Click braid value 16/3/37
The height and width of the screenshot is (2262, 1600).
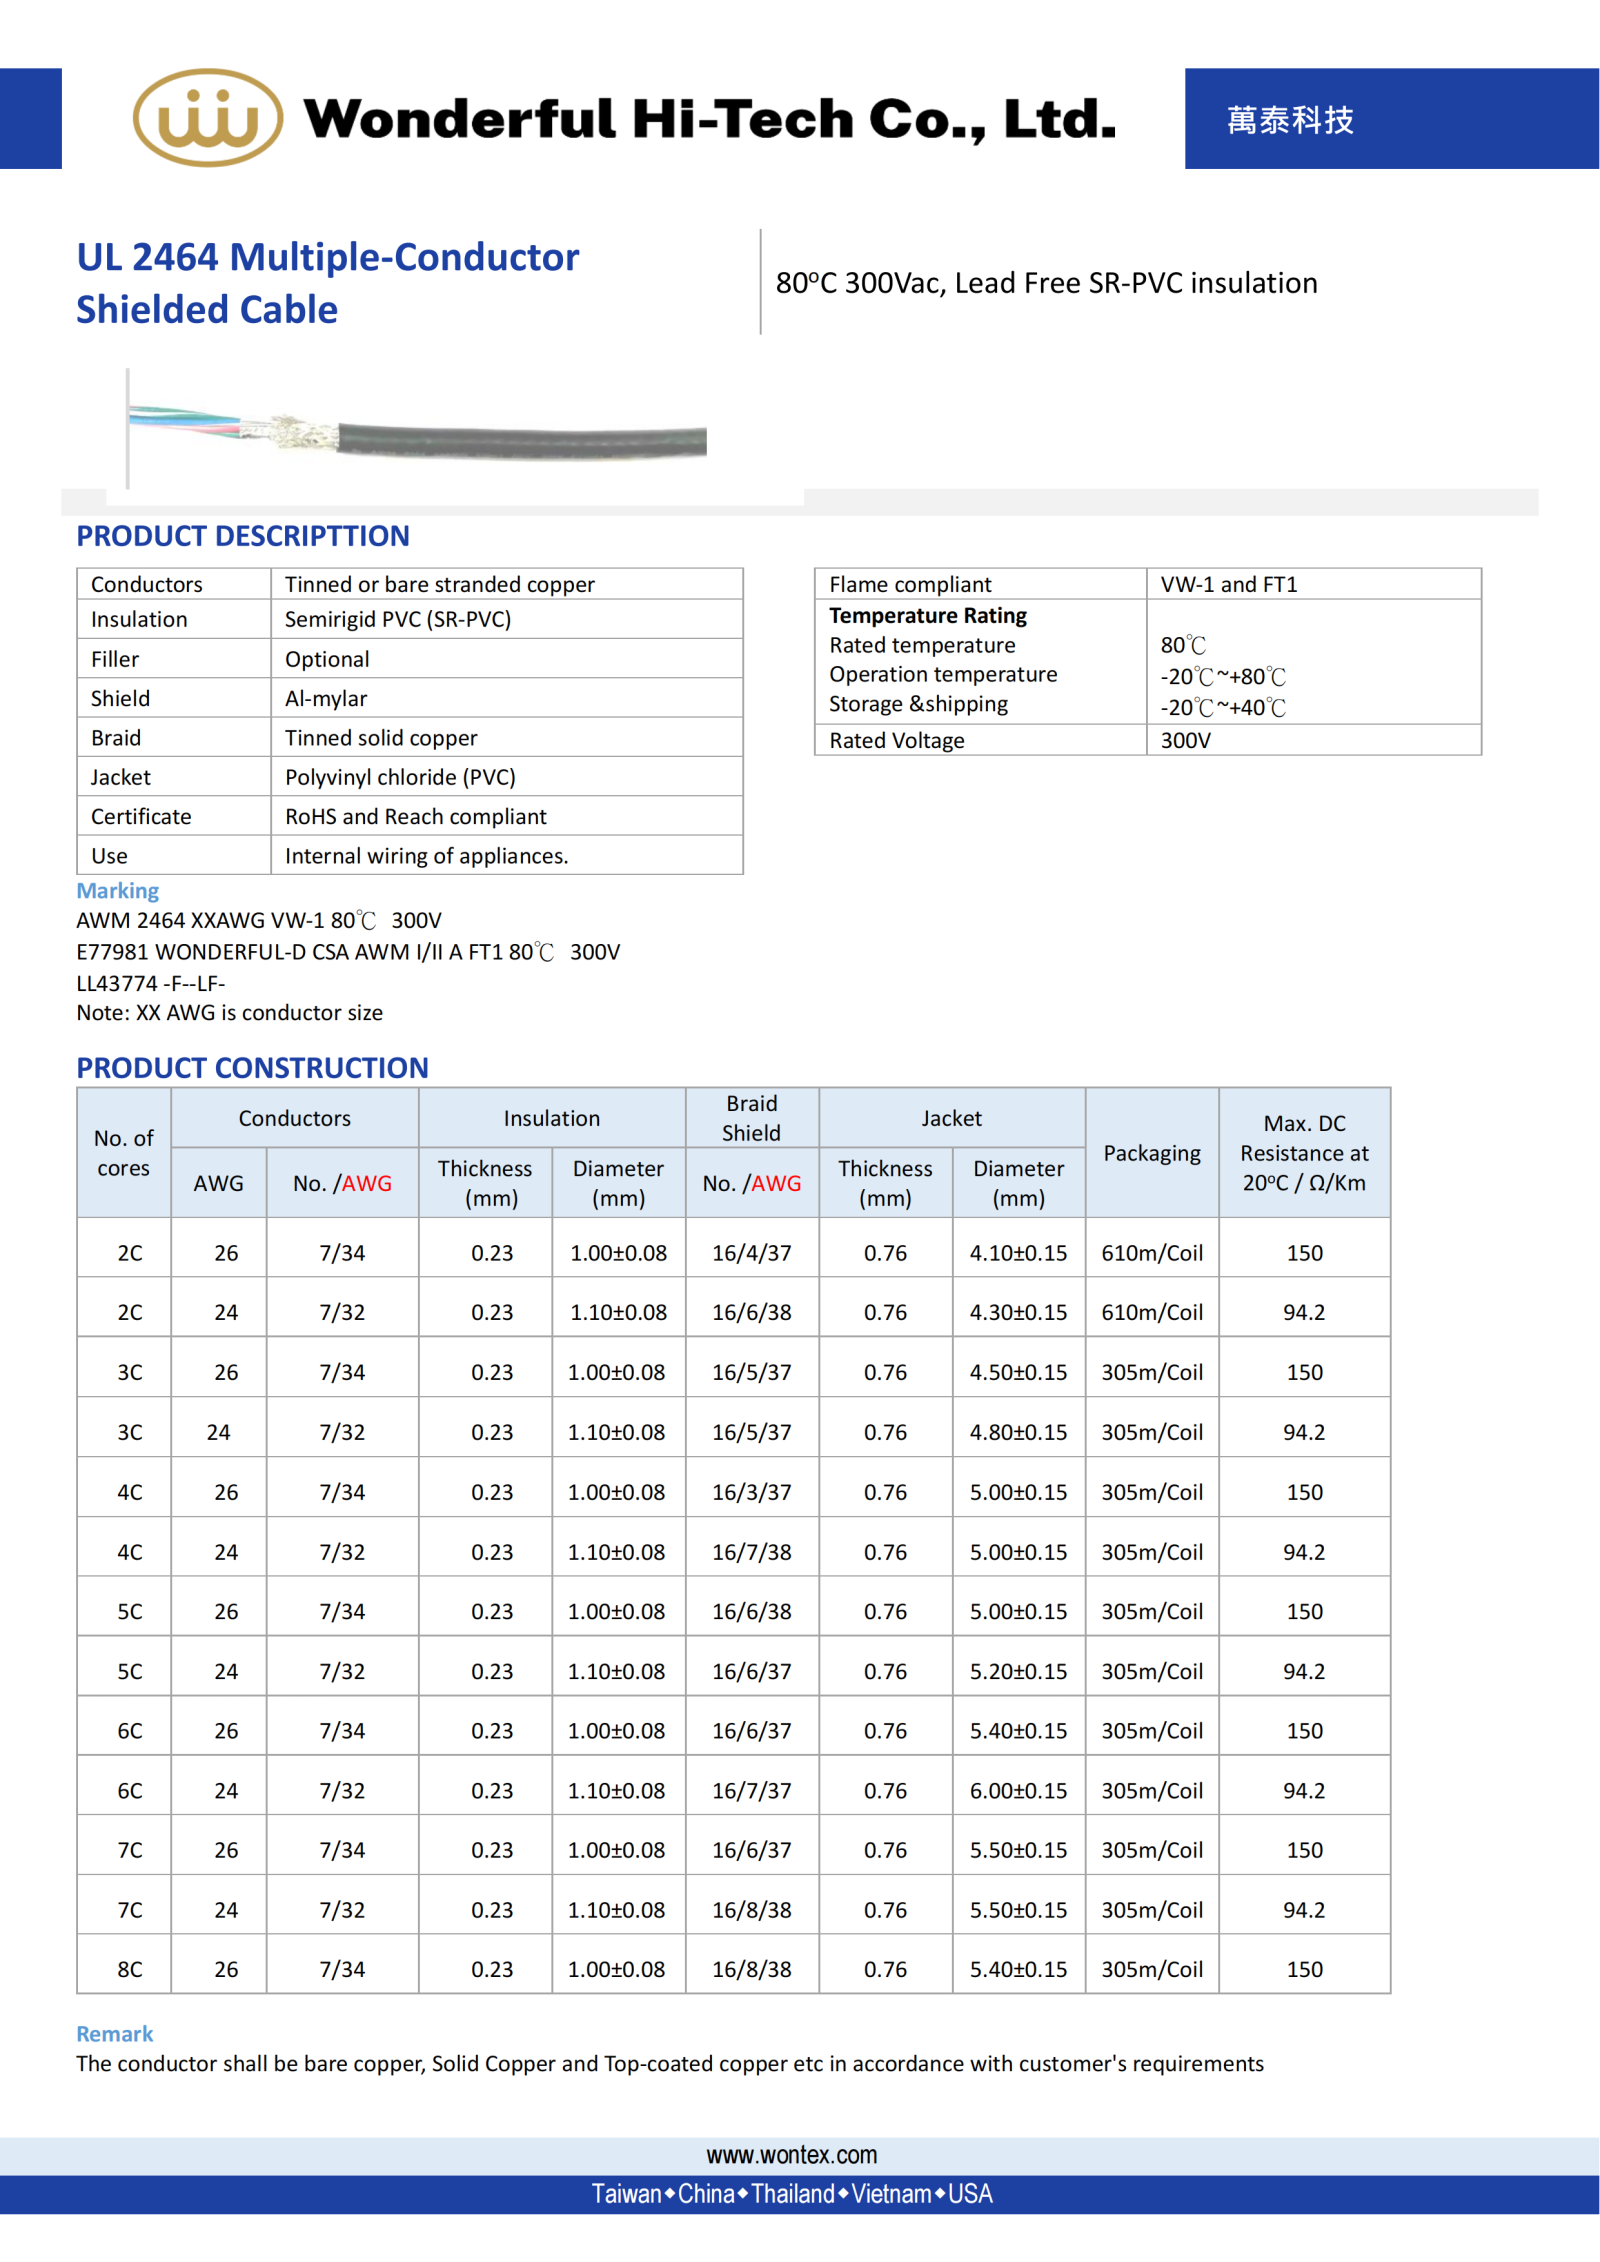click(752, 1492)
